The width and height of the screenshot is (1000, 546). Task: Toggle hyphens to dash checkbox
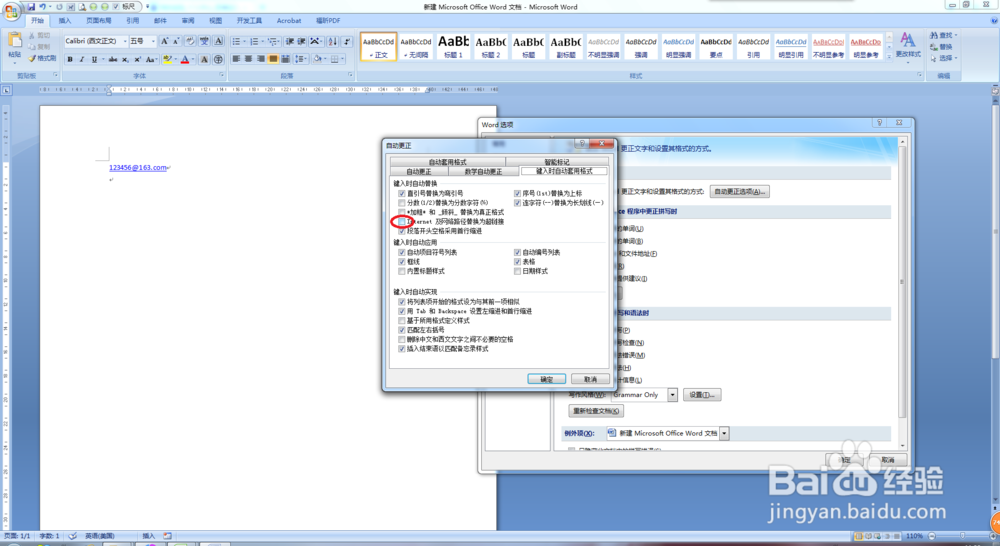pos(517,203)
